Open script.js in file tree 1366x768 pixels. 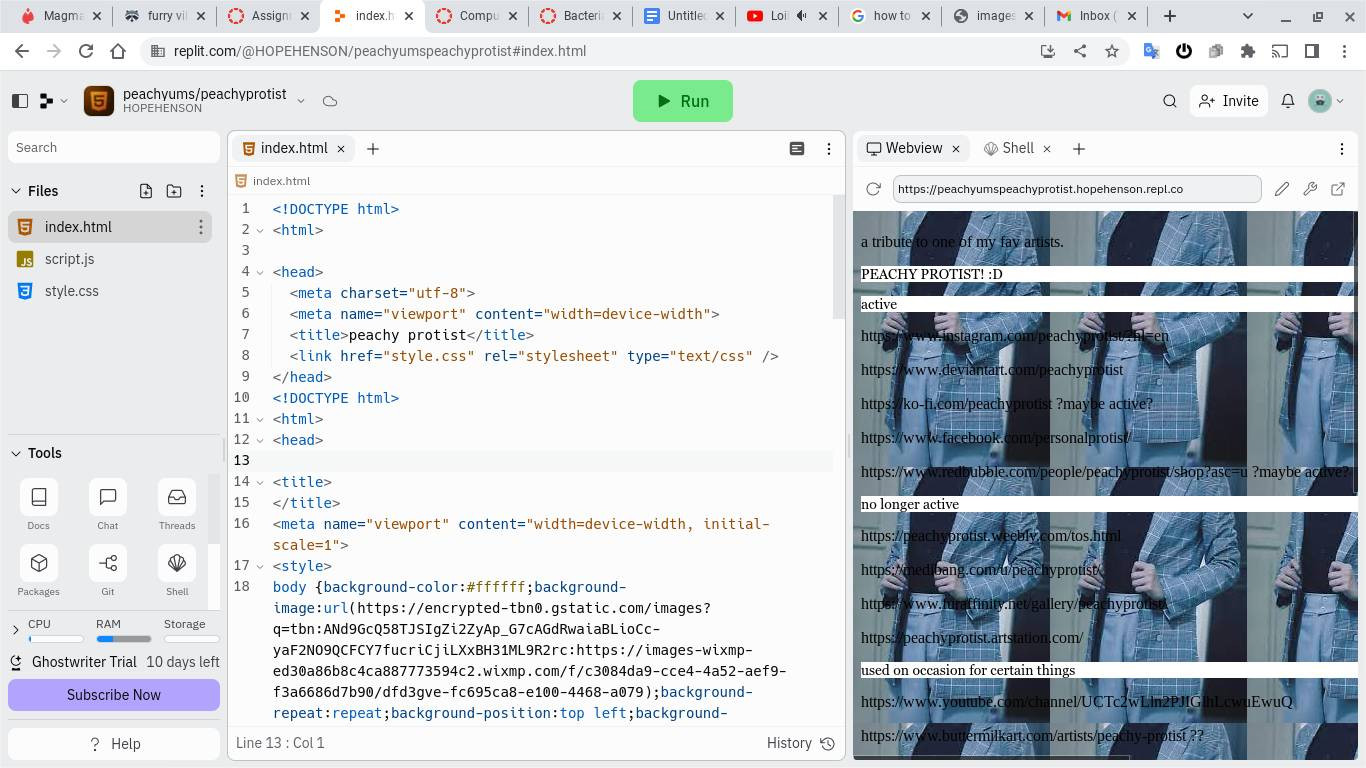(x=110, y=259)
